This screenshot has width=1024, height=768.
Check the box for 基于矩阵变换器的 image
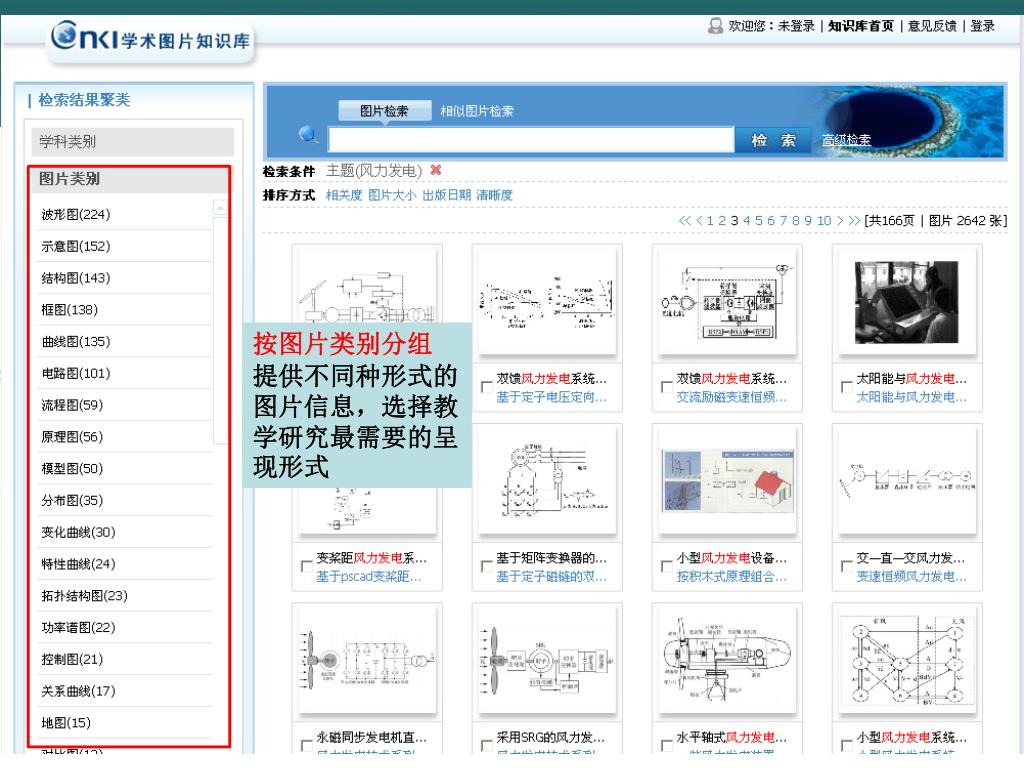(486, 566)
